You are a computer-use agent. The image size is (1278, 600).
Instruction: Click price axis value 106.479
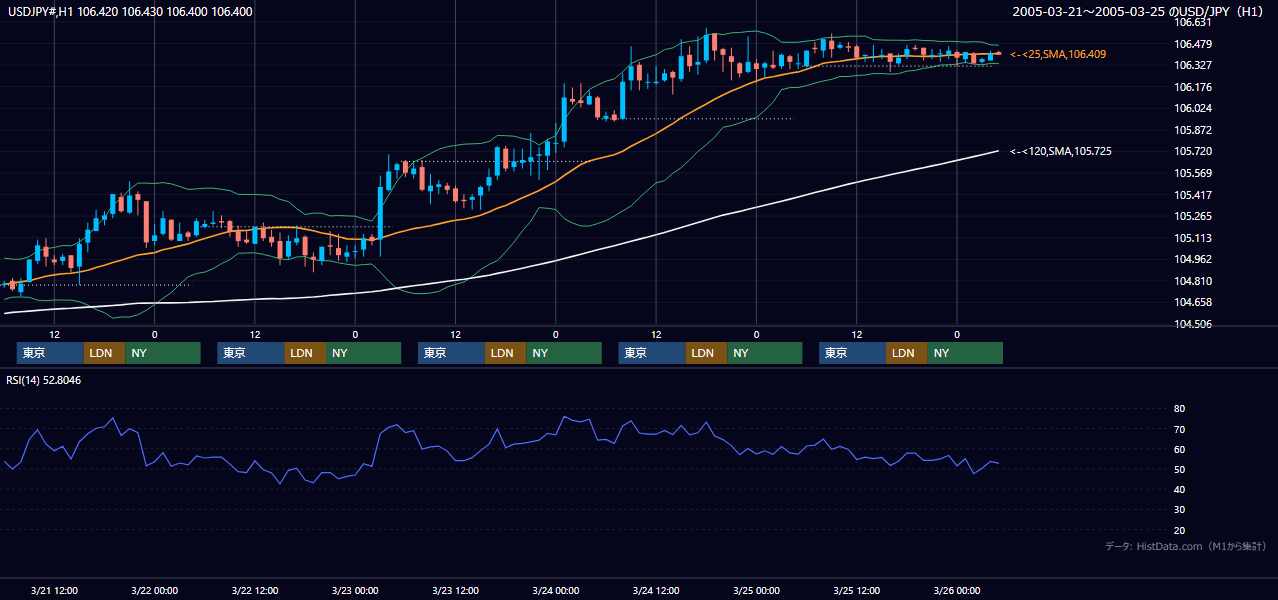pyautogui.click(x=1193, y=44)
